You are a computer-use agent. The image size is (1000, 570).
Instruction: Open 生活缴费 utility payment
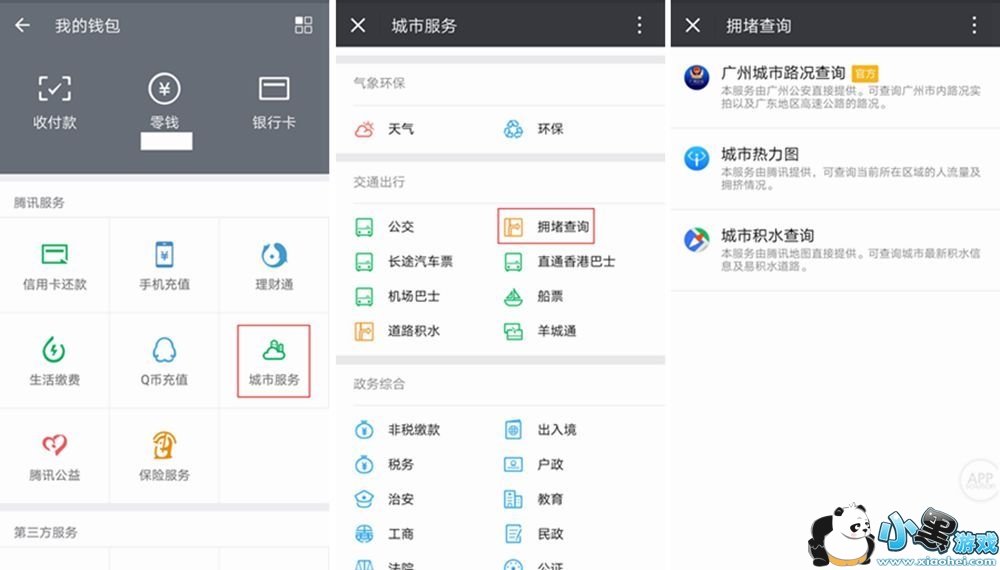(x=55, y=361)
